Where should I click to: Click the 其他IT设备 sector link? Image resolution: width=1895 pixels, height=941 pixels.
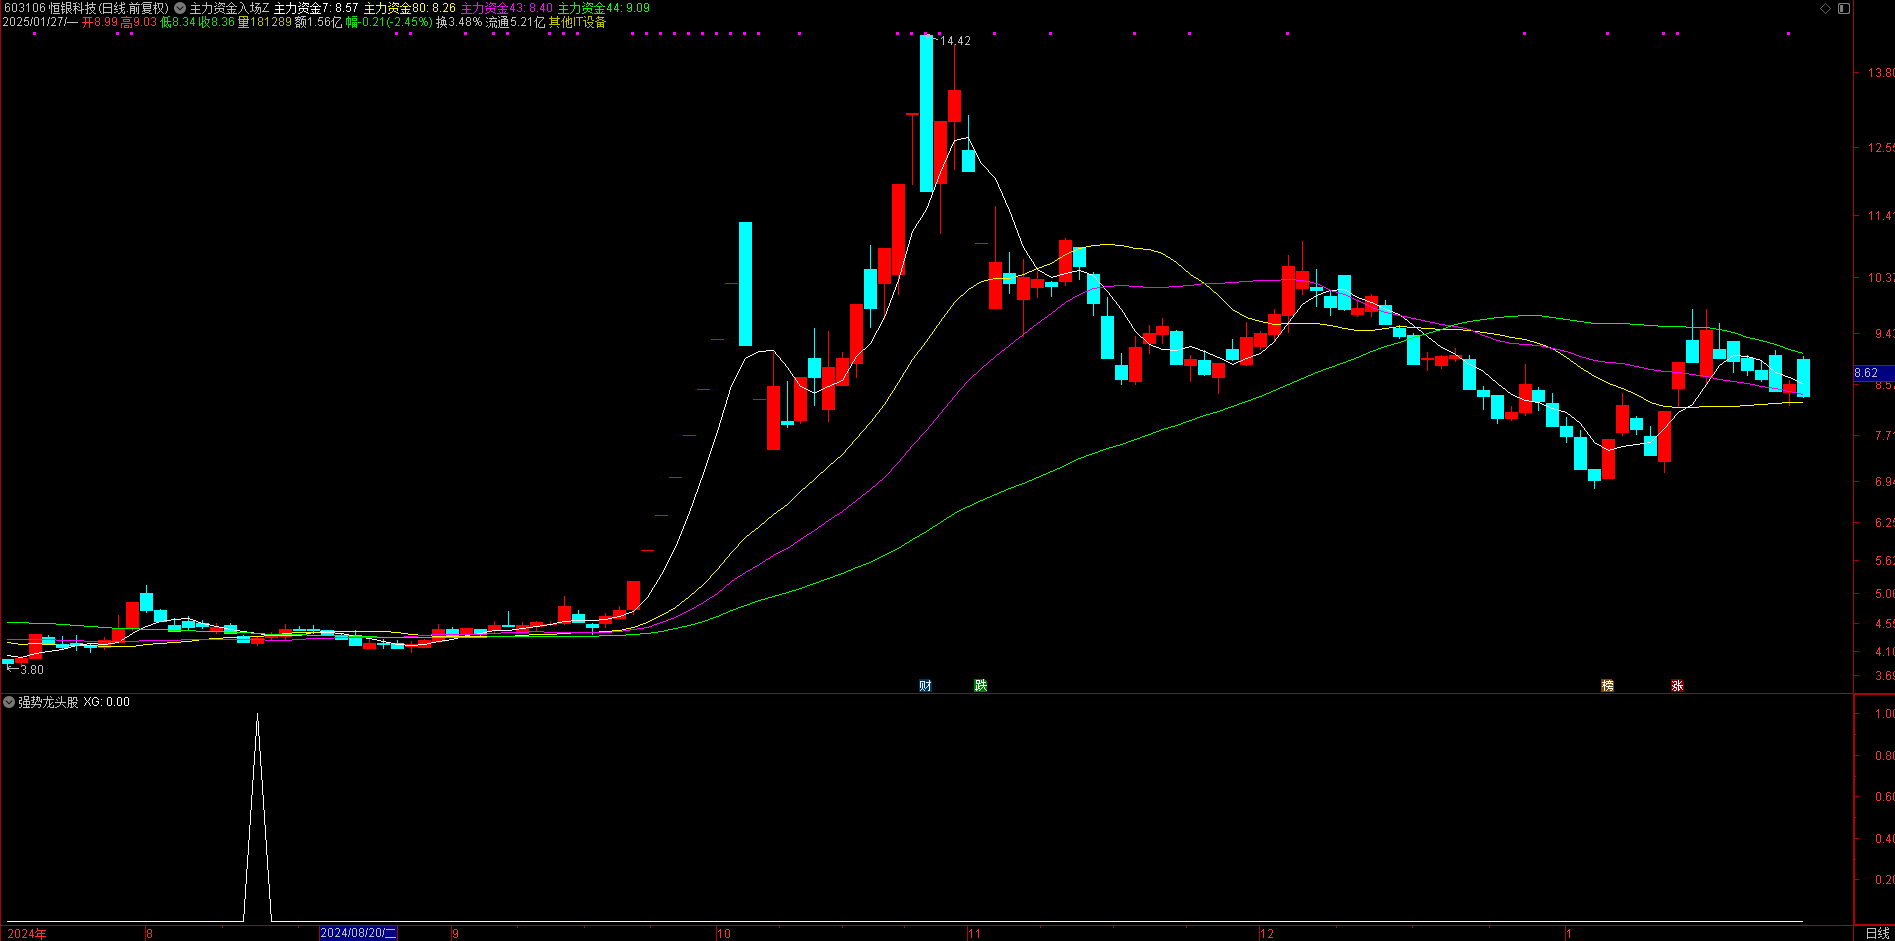(577, 22)
